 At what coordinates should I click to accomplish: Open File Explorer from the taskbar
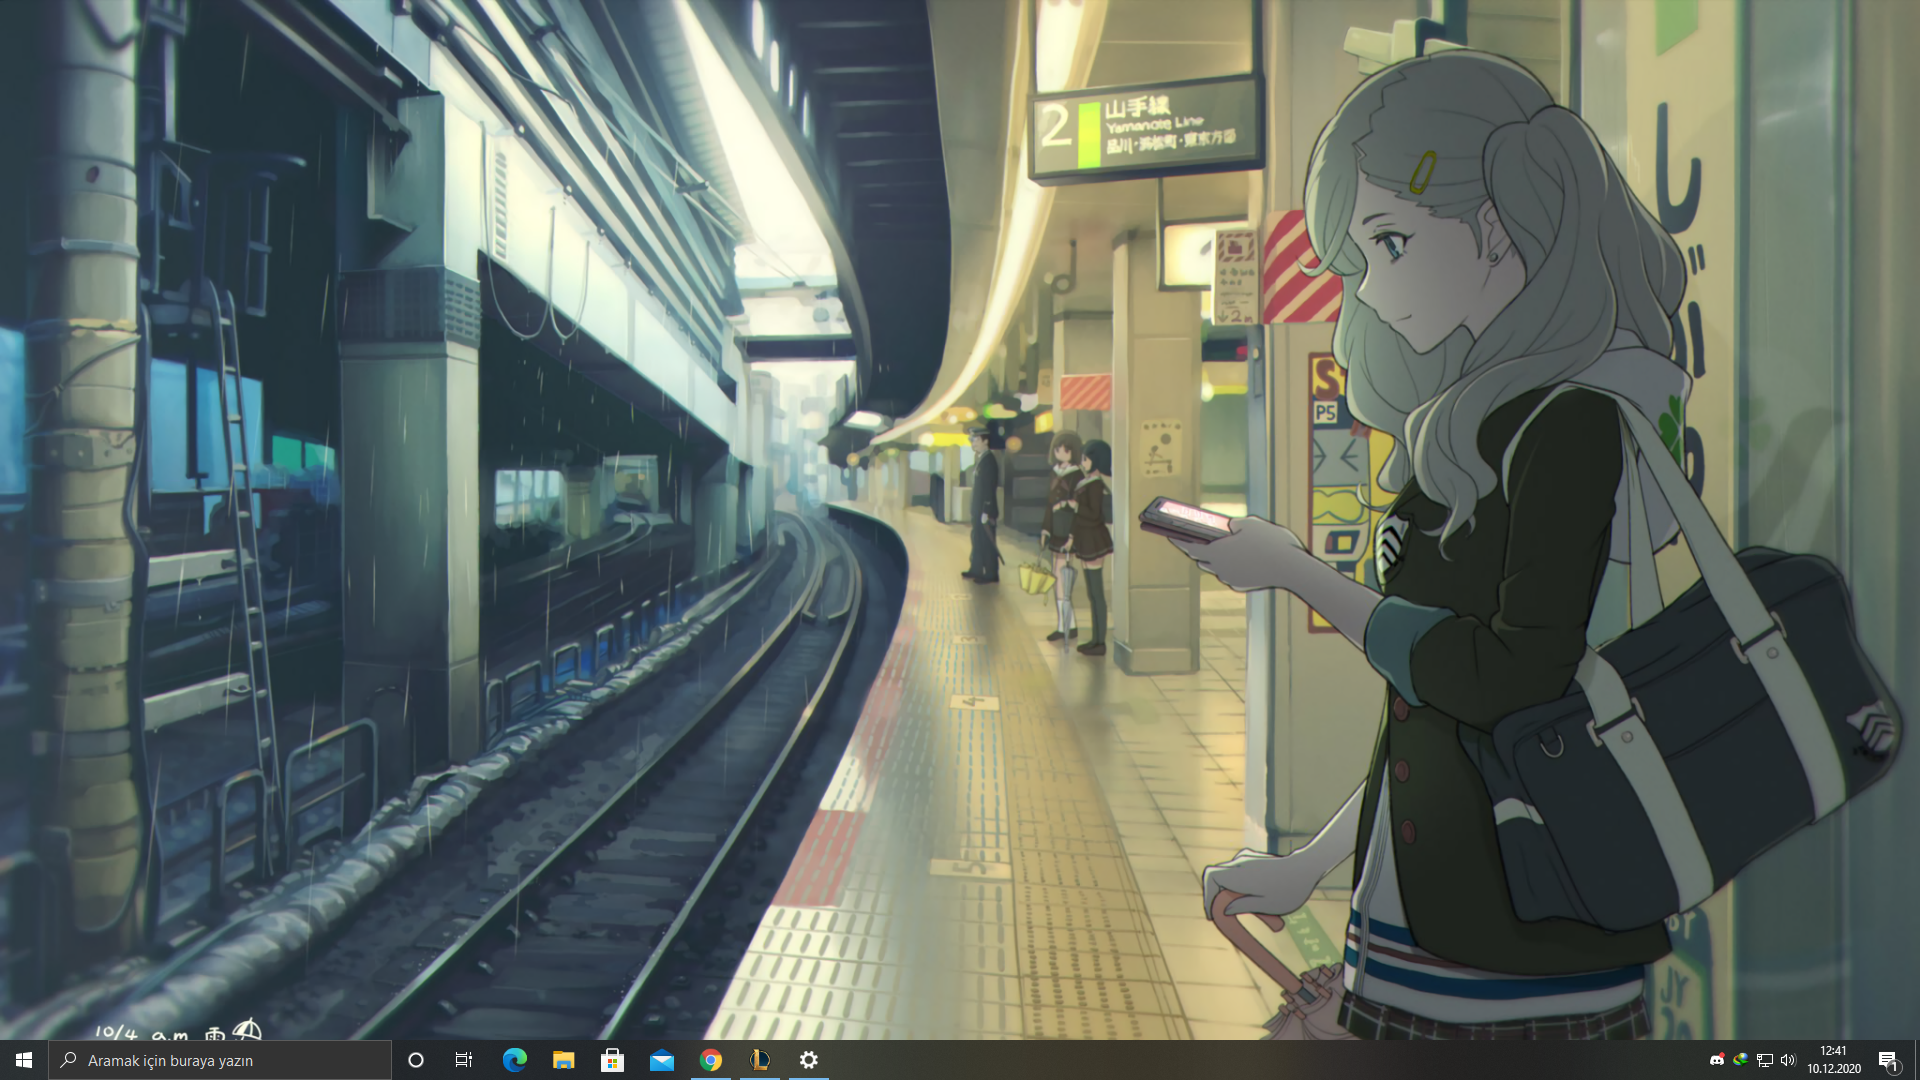tap(563, 1060)
